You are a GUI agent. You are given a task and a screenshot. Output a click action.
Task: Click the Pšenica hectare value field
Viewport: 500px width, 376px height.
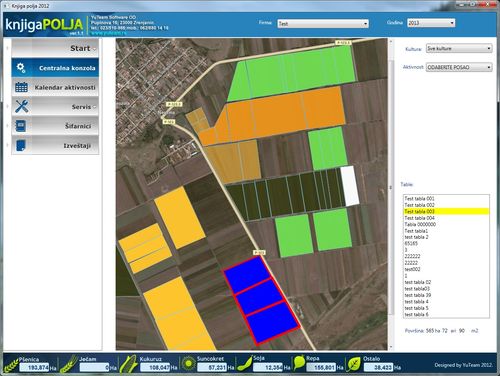point(34,368)
